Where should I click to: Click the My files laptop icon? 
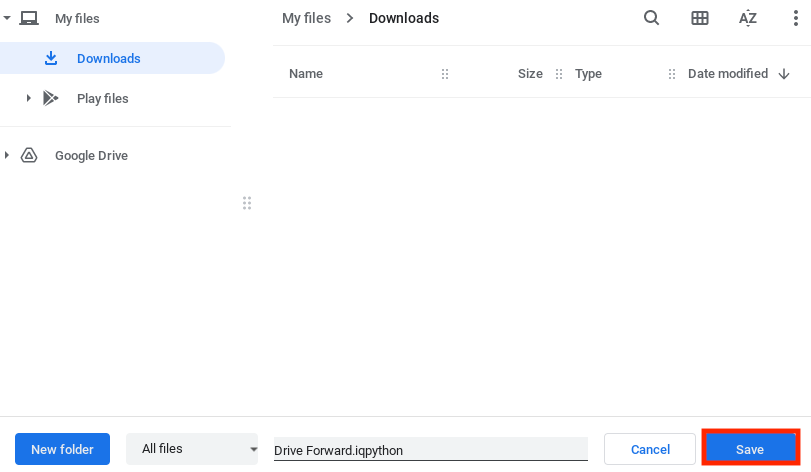[x=29, y=18]
